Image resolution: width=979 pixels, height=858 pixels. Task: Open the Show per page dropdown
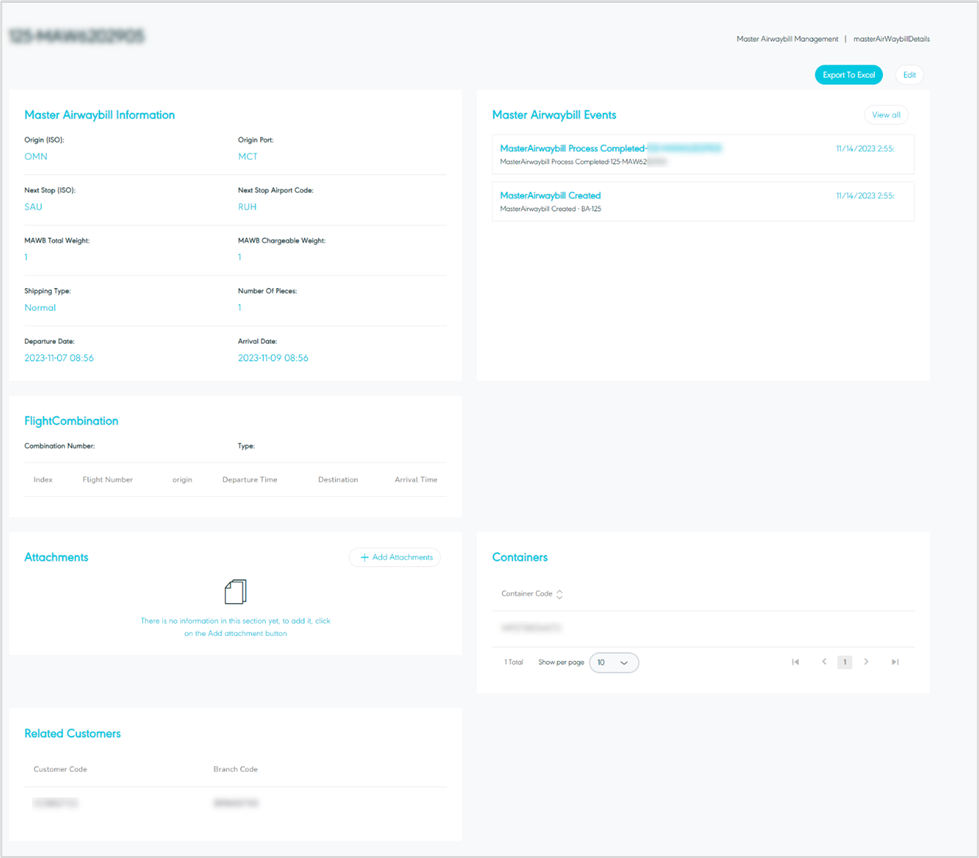pos(613,662)
